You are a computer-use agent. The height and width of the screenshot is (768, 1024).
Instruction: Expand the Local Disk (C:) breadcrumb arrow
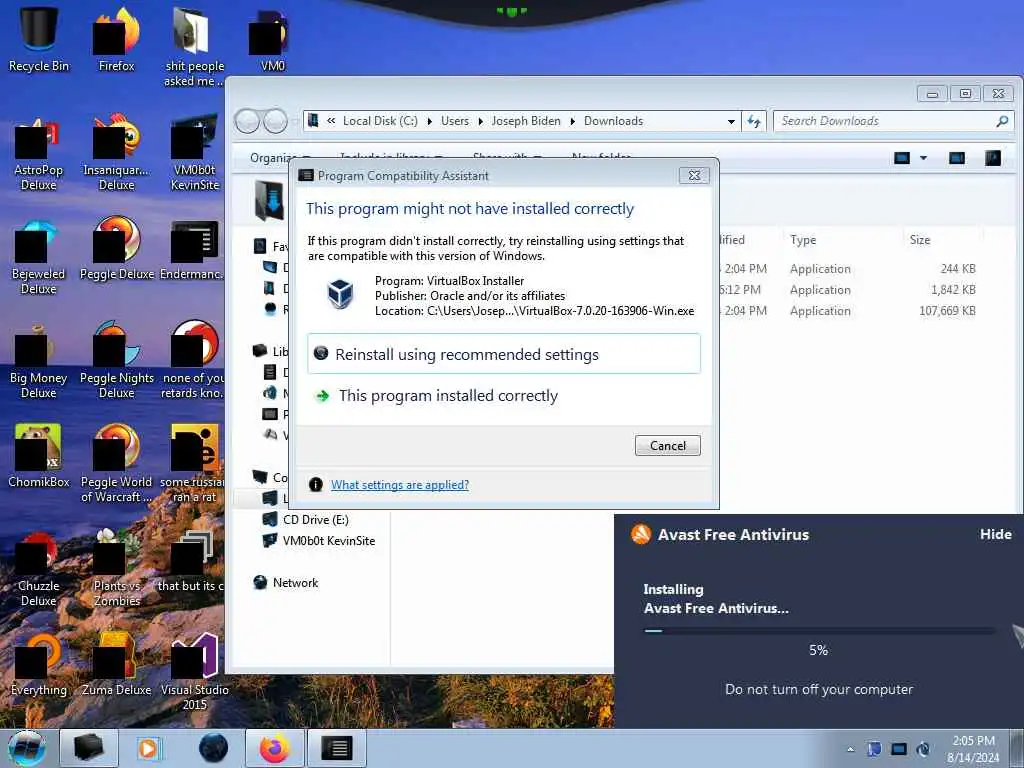click(430, 121)
